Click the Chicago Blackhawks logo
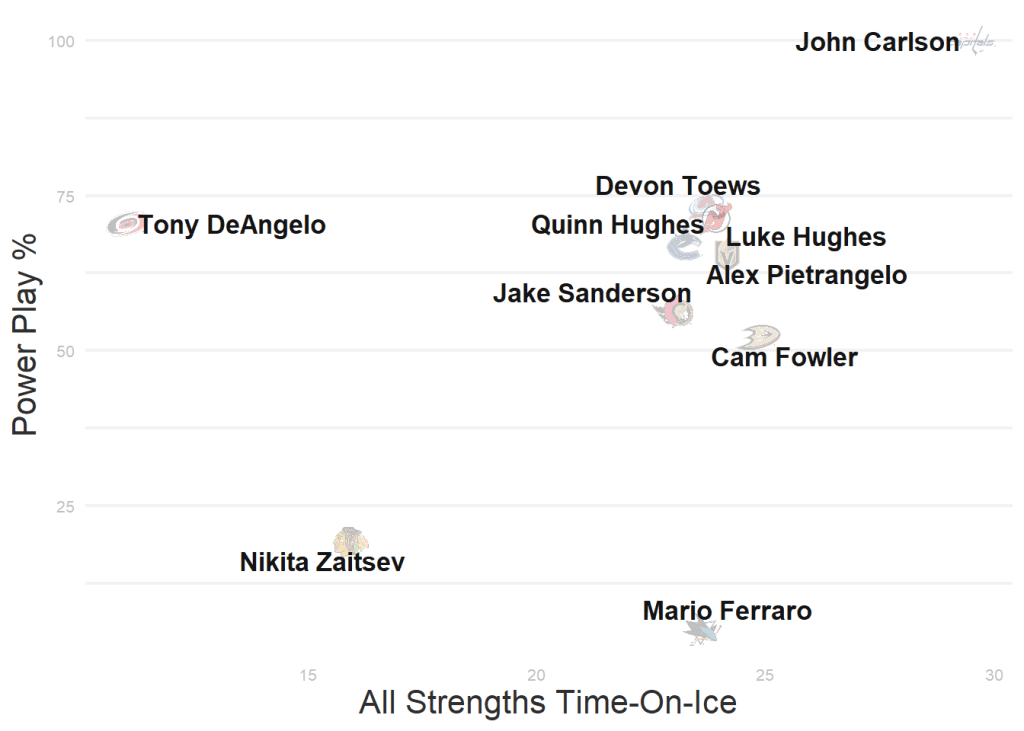The width and height of the screenshot is (1024, 731). click(350, 541)
